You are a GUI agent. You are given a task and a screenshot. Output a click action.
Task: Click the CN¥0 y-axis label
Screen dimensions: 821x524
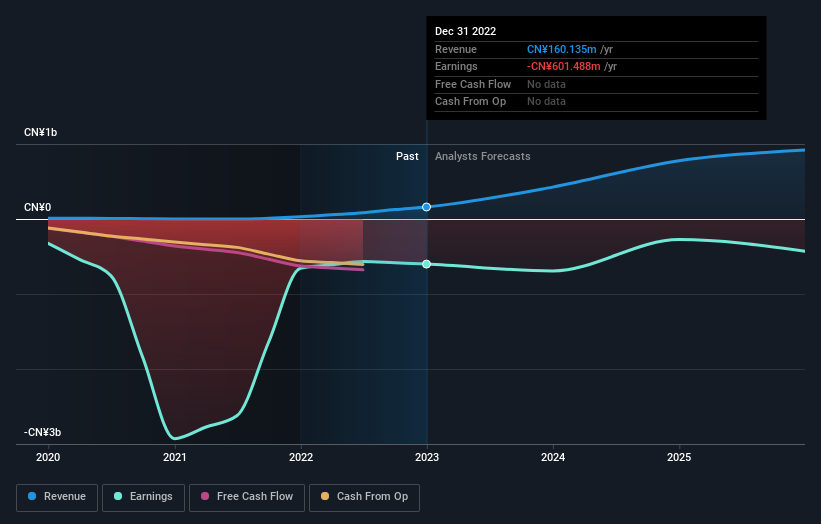pyautogui.click(x=38, y=207)
